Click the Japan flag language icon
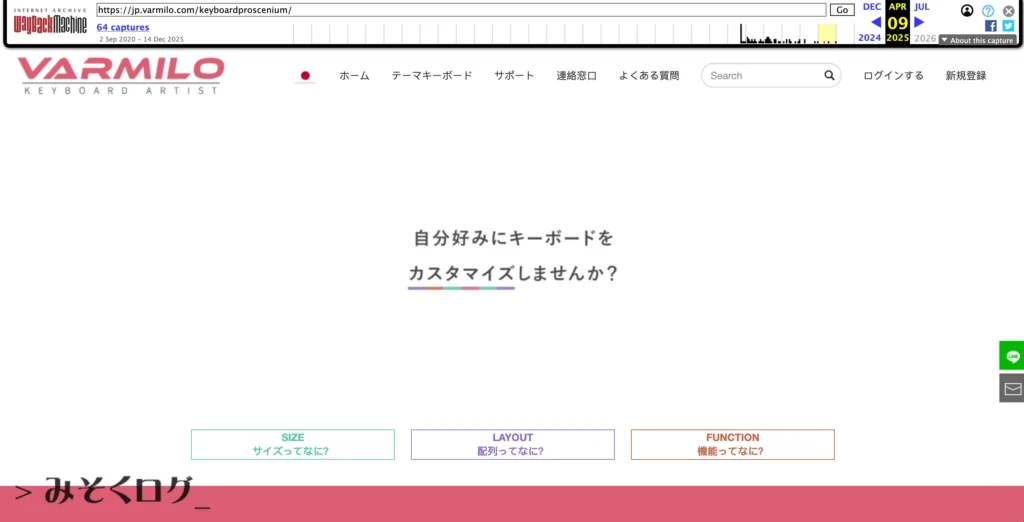Viewport: 1024px width, 522px height. (x=305, y=76)
